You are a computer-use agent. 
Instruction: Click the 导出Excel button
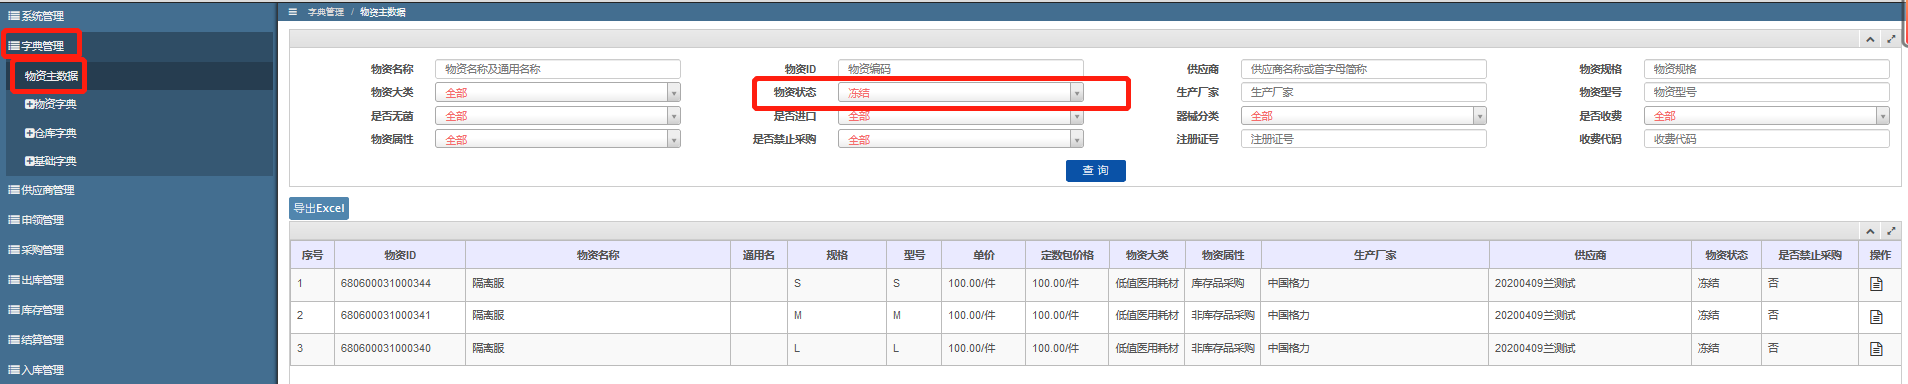(319, 208)
